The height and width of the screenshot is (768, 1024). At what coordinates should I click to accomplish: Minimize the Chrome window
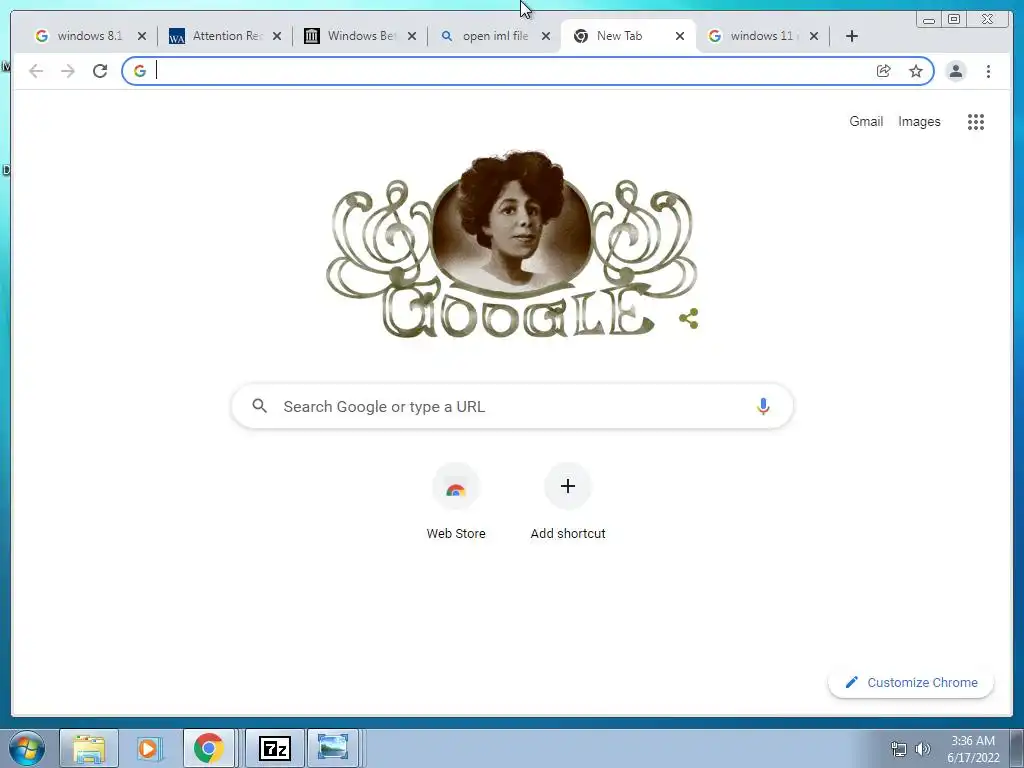click(929, 20)
